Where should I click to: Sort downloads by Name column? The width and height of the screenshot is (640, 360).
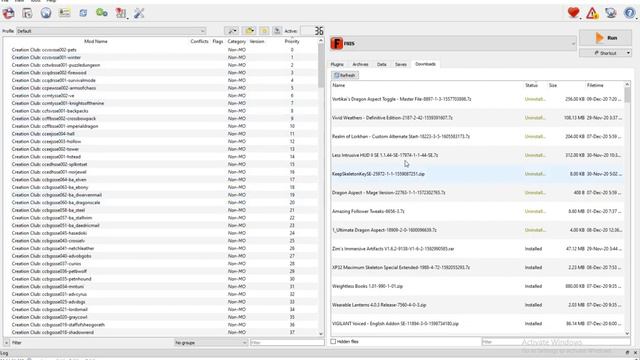pos(339,85)
